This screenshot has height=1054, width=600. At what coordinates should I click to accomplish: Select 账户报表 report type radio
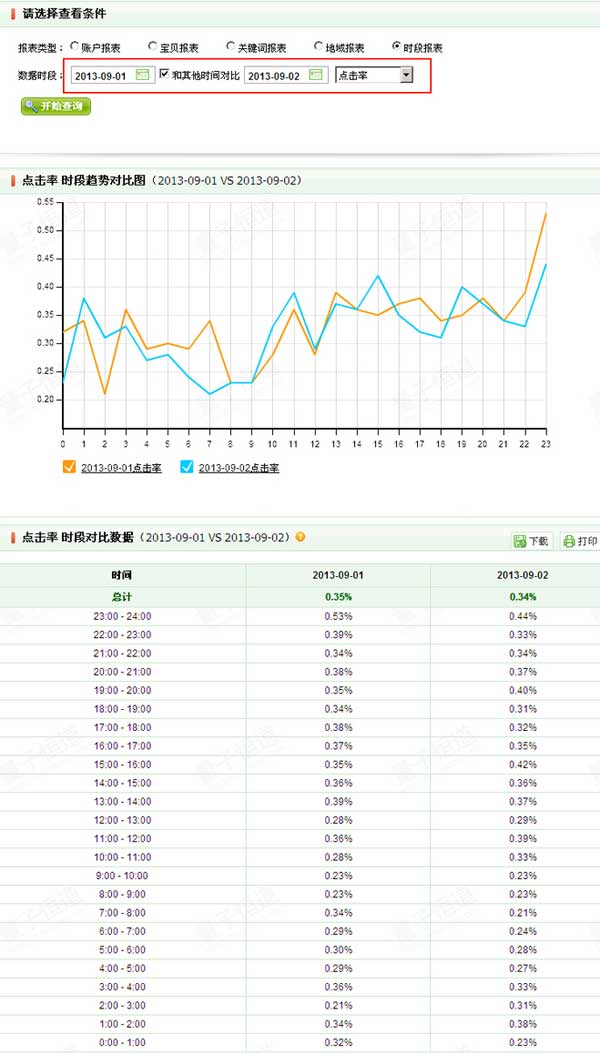[x=75, y=46]
